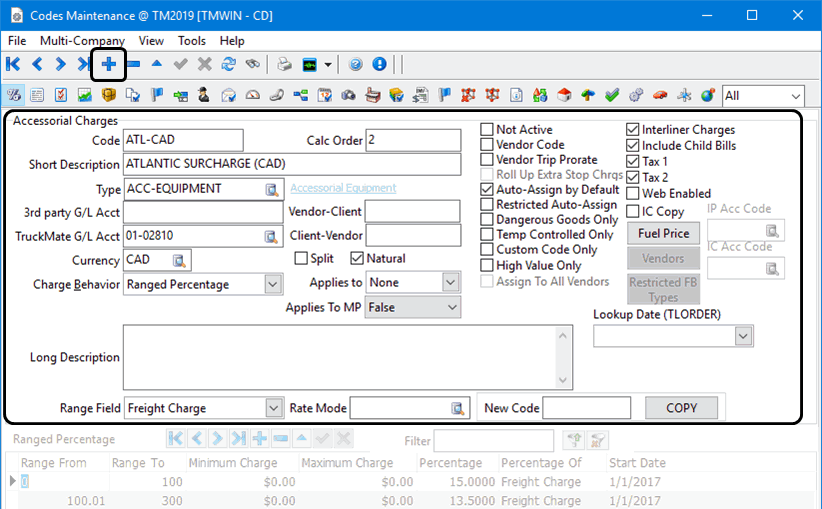Click into the Long Description text box
This screenshot has height=509, width=822.
(341, 357)
